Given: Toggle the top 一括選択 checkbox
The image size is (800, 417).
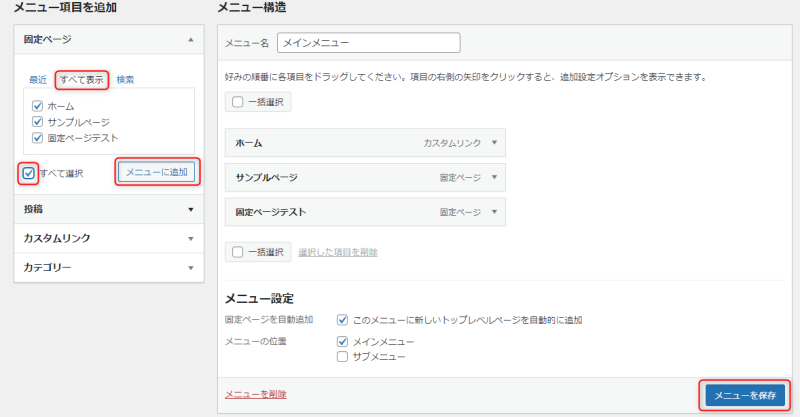Looking at the screenshot, I should pos(238,102).
